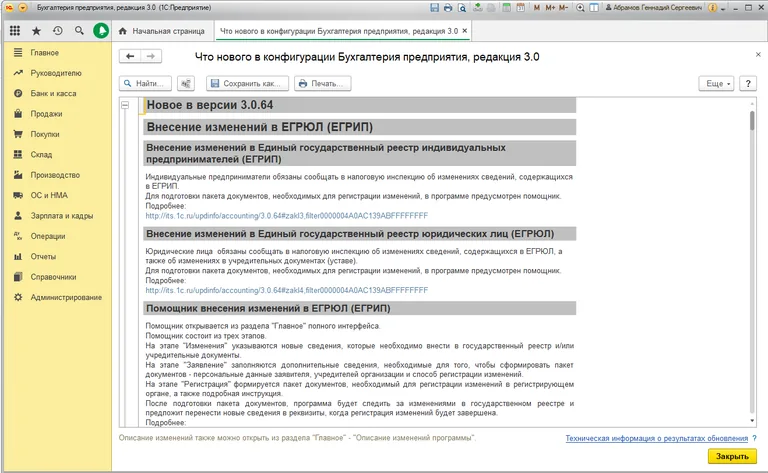This screenshot has height=473, width=768.
Task: Expand the 'Еще' dropdown menu
Action: click(x=718, y=84)
